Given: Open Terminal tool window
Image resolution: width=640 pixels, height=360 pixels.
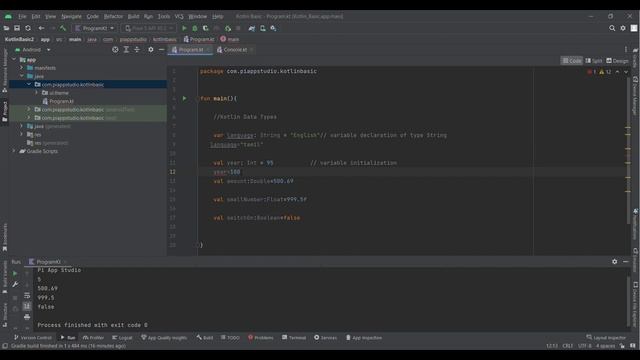Looking at the screenshot, I should coord(294,338).
